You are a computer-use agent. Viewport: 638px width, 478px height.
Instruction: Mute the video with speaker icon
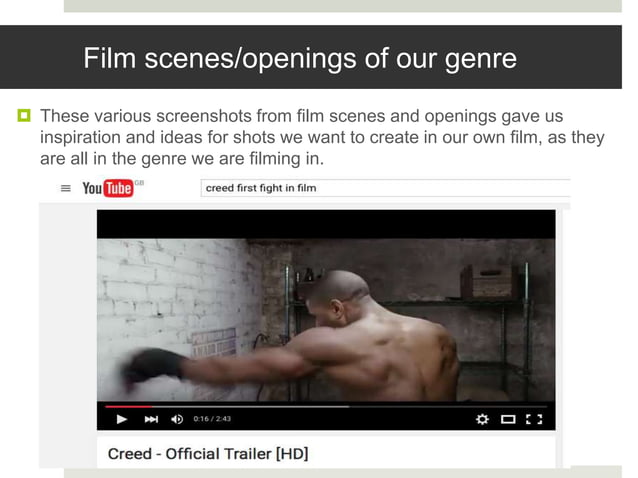pos(177,419)
